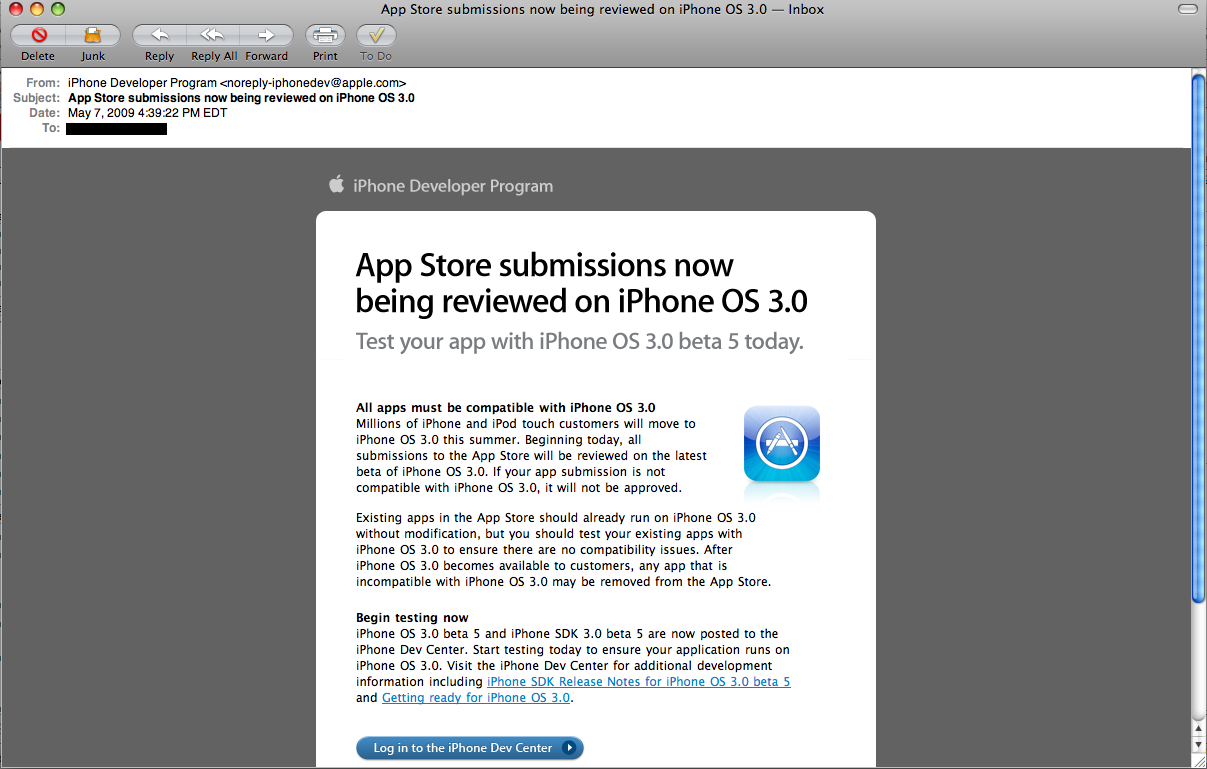
Task: Click the headline App Store submissions now
Action: tap(582, 283)
